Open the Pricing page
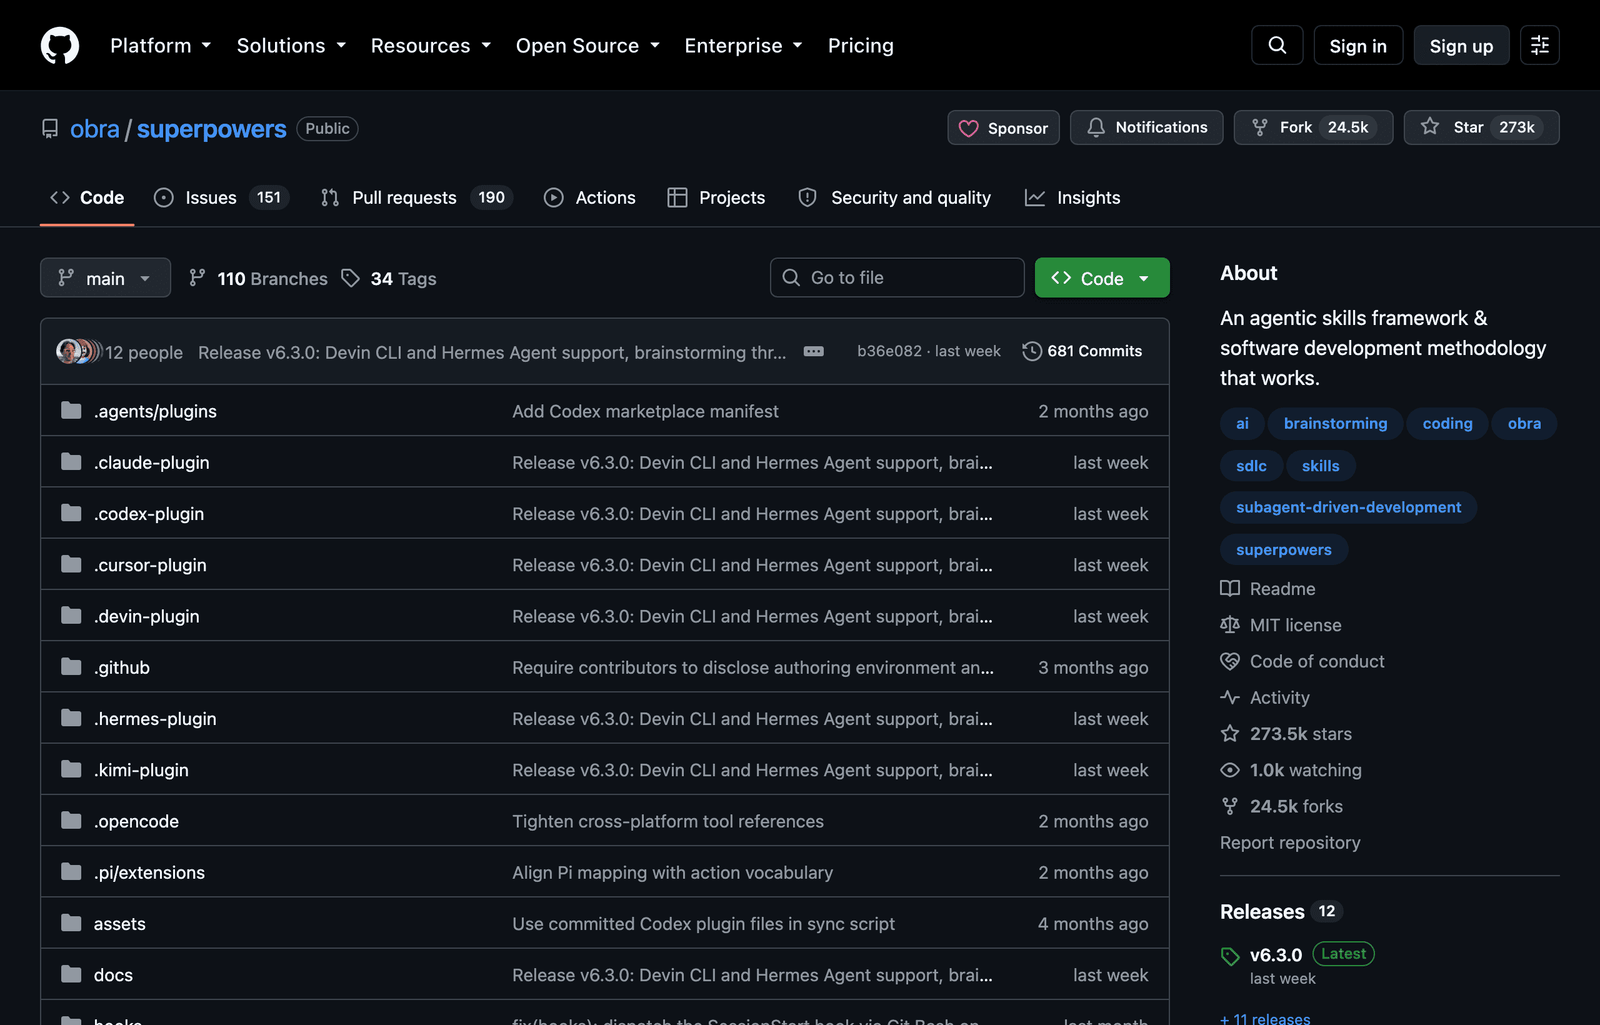This screenshot has height=1025, width=1600. pyautogui.click(x=861, y=45)
